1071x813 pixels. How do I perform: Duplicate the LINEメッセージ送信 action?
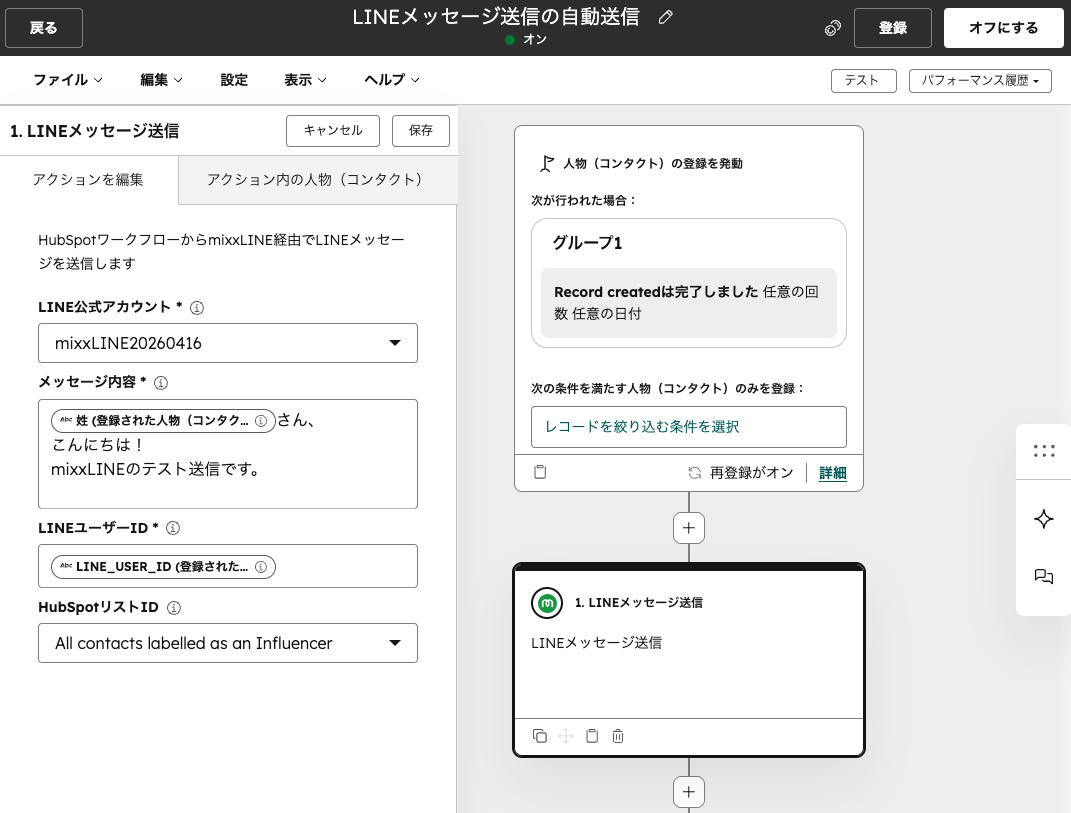coord(540,736)
